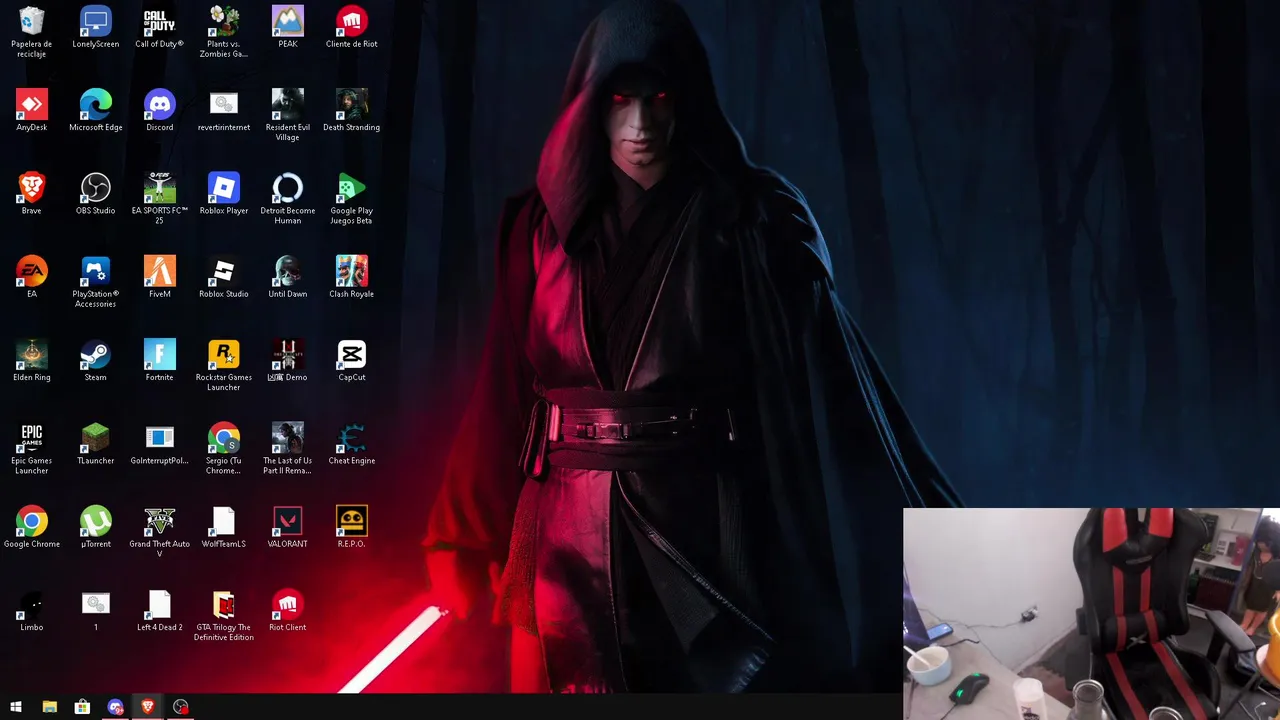Select the Fortnite desktop shortcut
The width and height of the screenshot is (1280, 720).
tap(159, 354)
